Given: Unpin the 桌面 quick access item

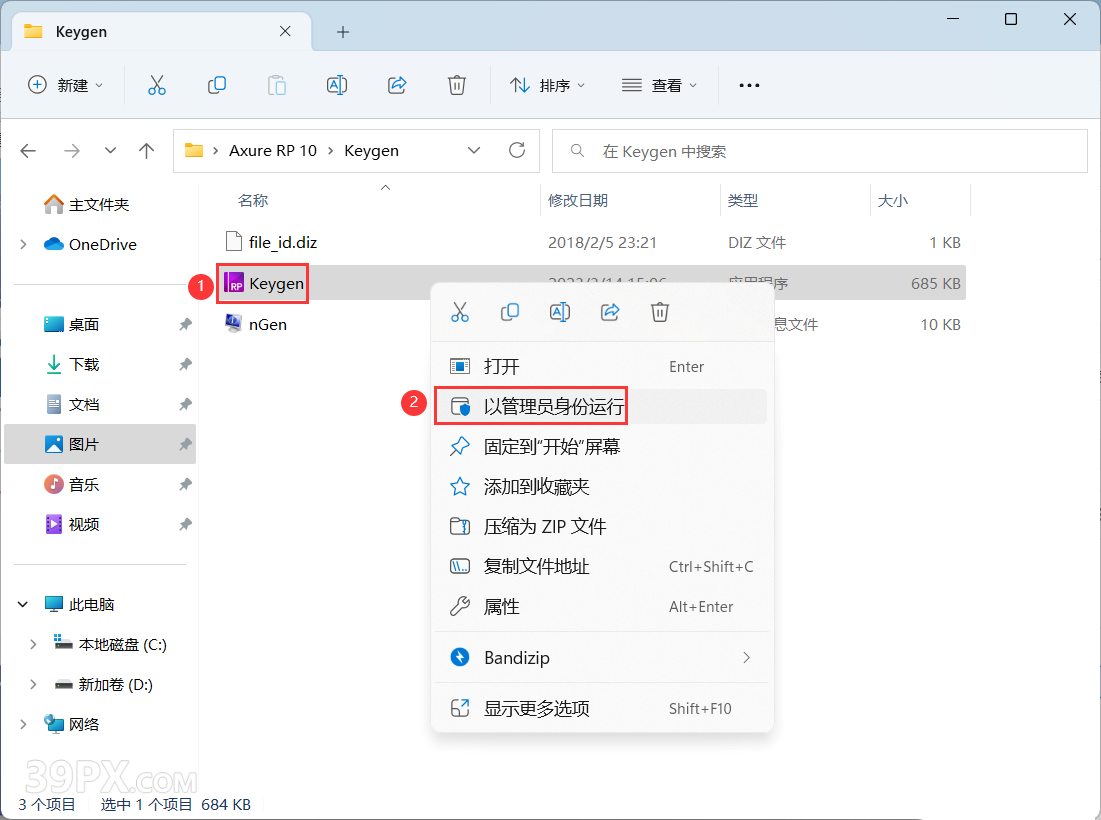Looking at the screenshot, I should (x=185, y=324).
